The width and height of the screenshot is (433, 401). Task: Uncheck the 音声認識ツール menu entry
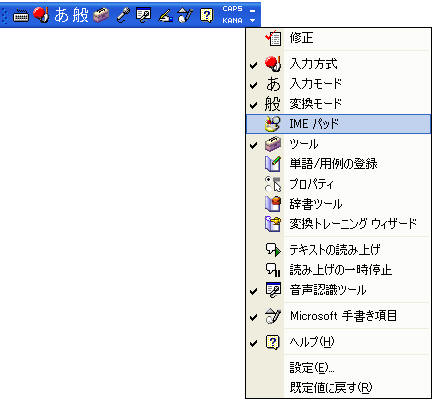(x=338, y=290)
